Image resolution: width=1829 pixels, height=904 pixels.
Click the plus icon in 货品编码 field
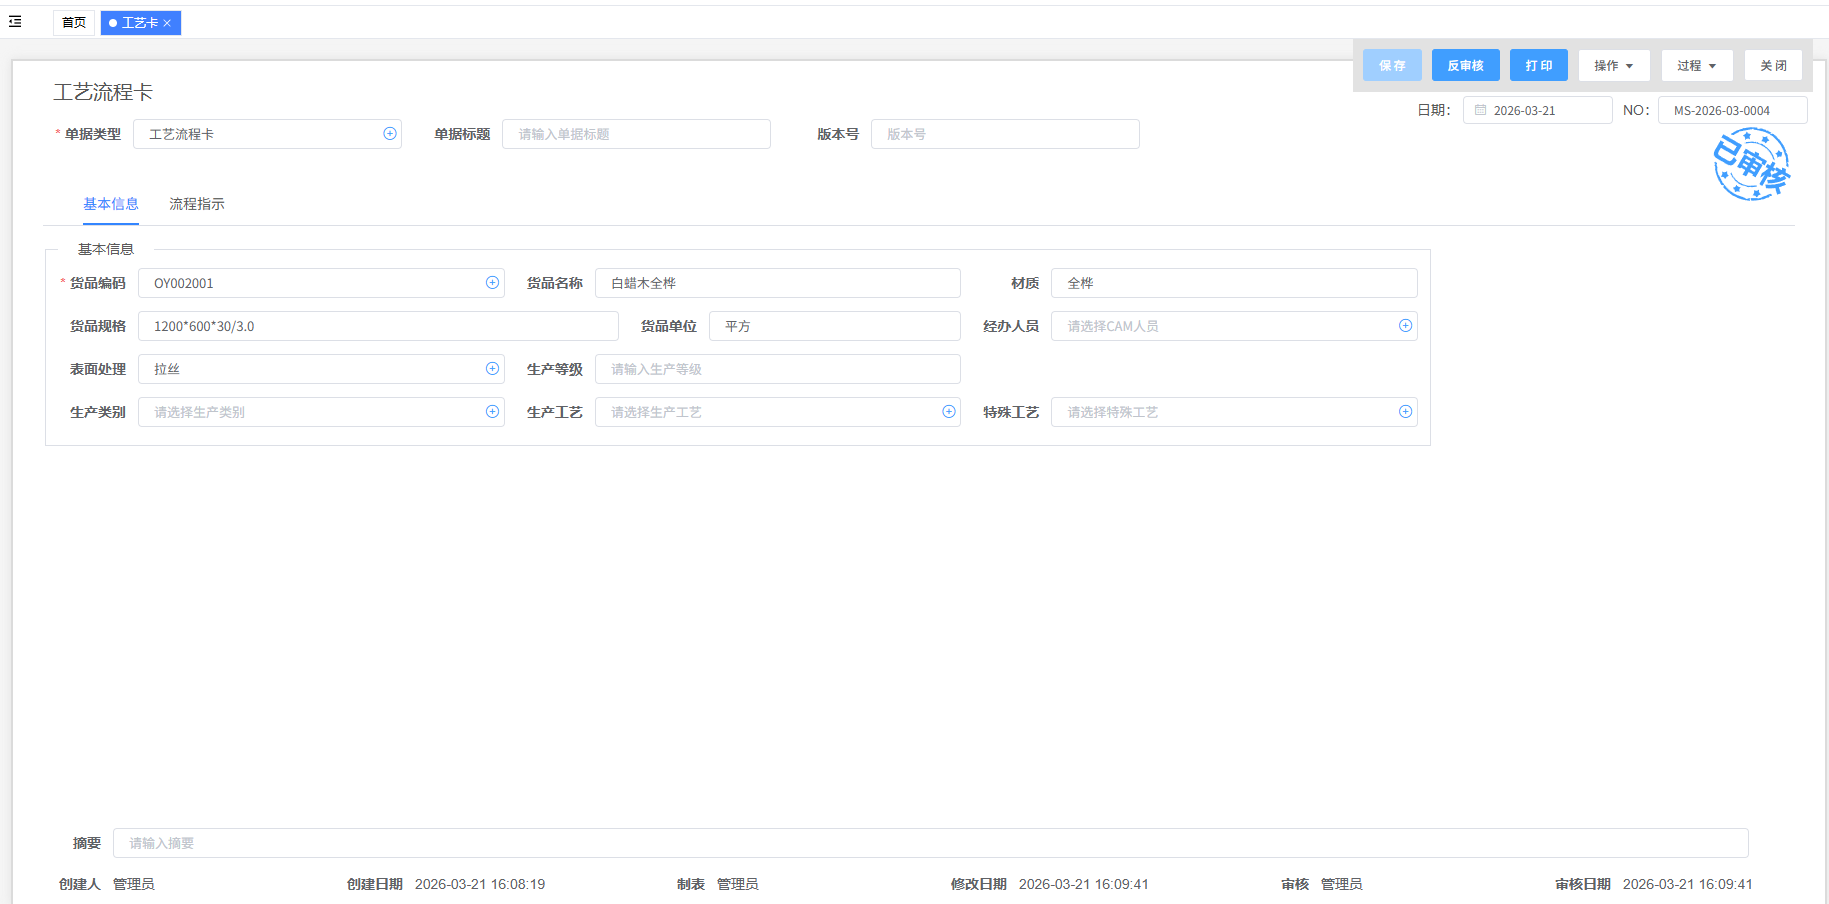[x=492, y=283]
